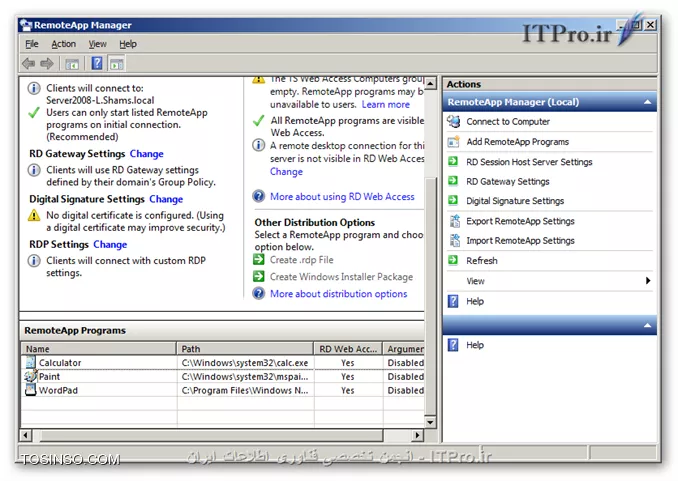
Task: Click the Paint program icon
Action: (x=30, y=376)
